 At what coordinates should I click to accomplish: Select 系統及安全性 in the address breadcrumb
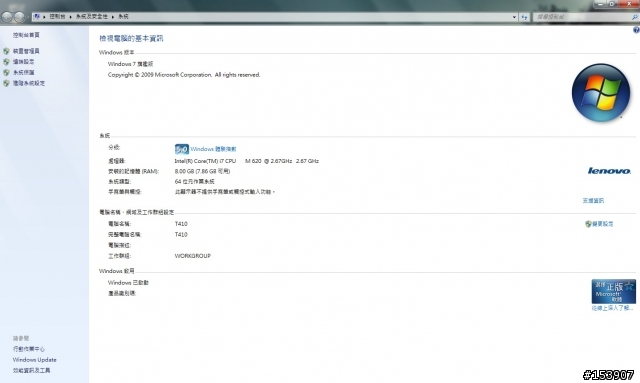point(91,17)
